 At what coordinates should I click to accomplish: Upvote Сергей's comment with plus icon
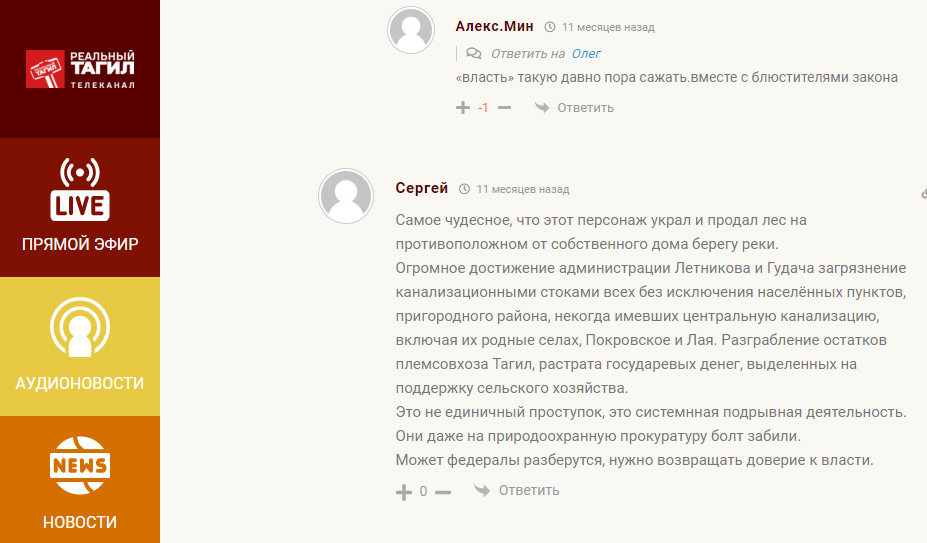(404, 491)
